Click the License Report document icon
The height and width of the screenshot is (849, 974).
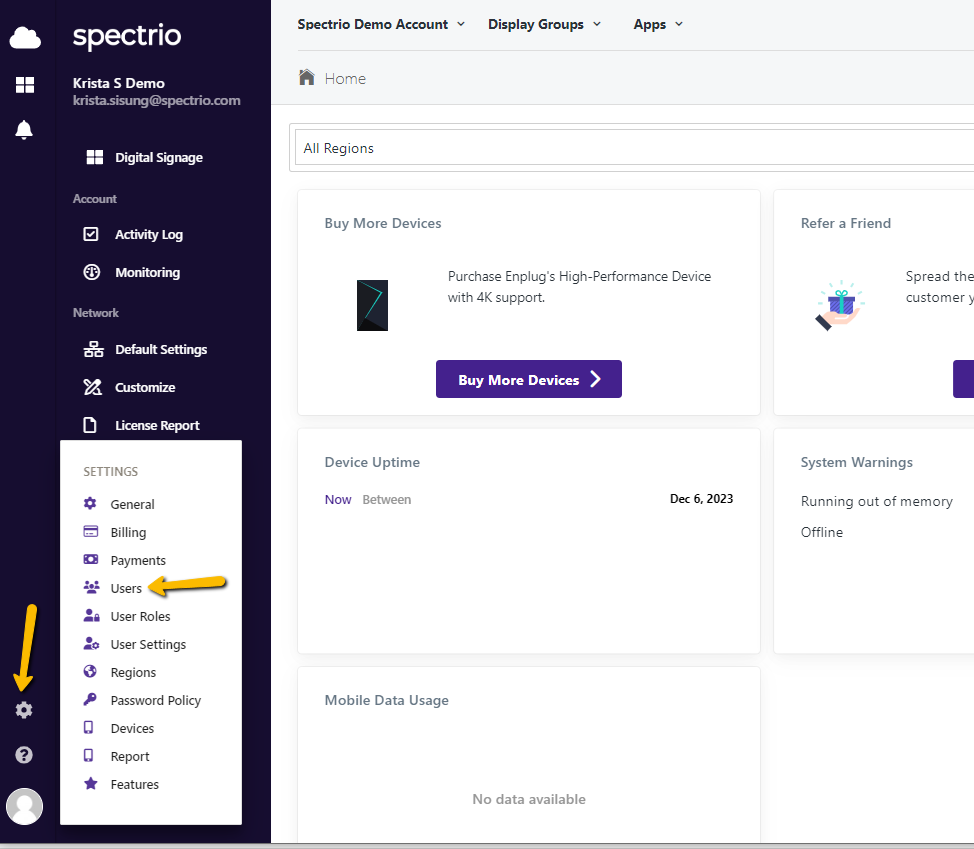click(x=90, y=425)
